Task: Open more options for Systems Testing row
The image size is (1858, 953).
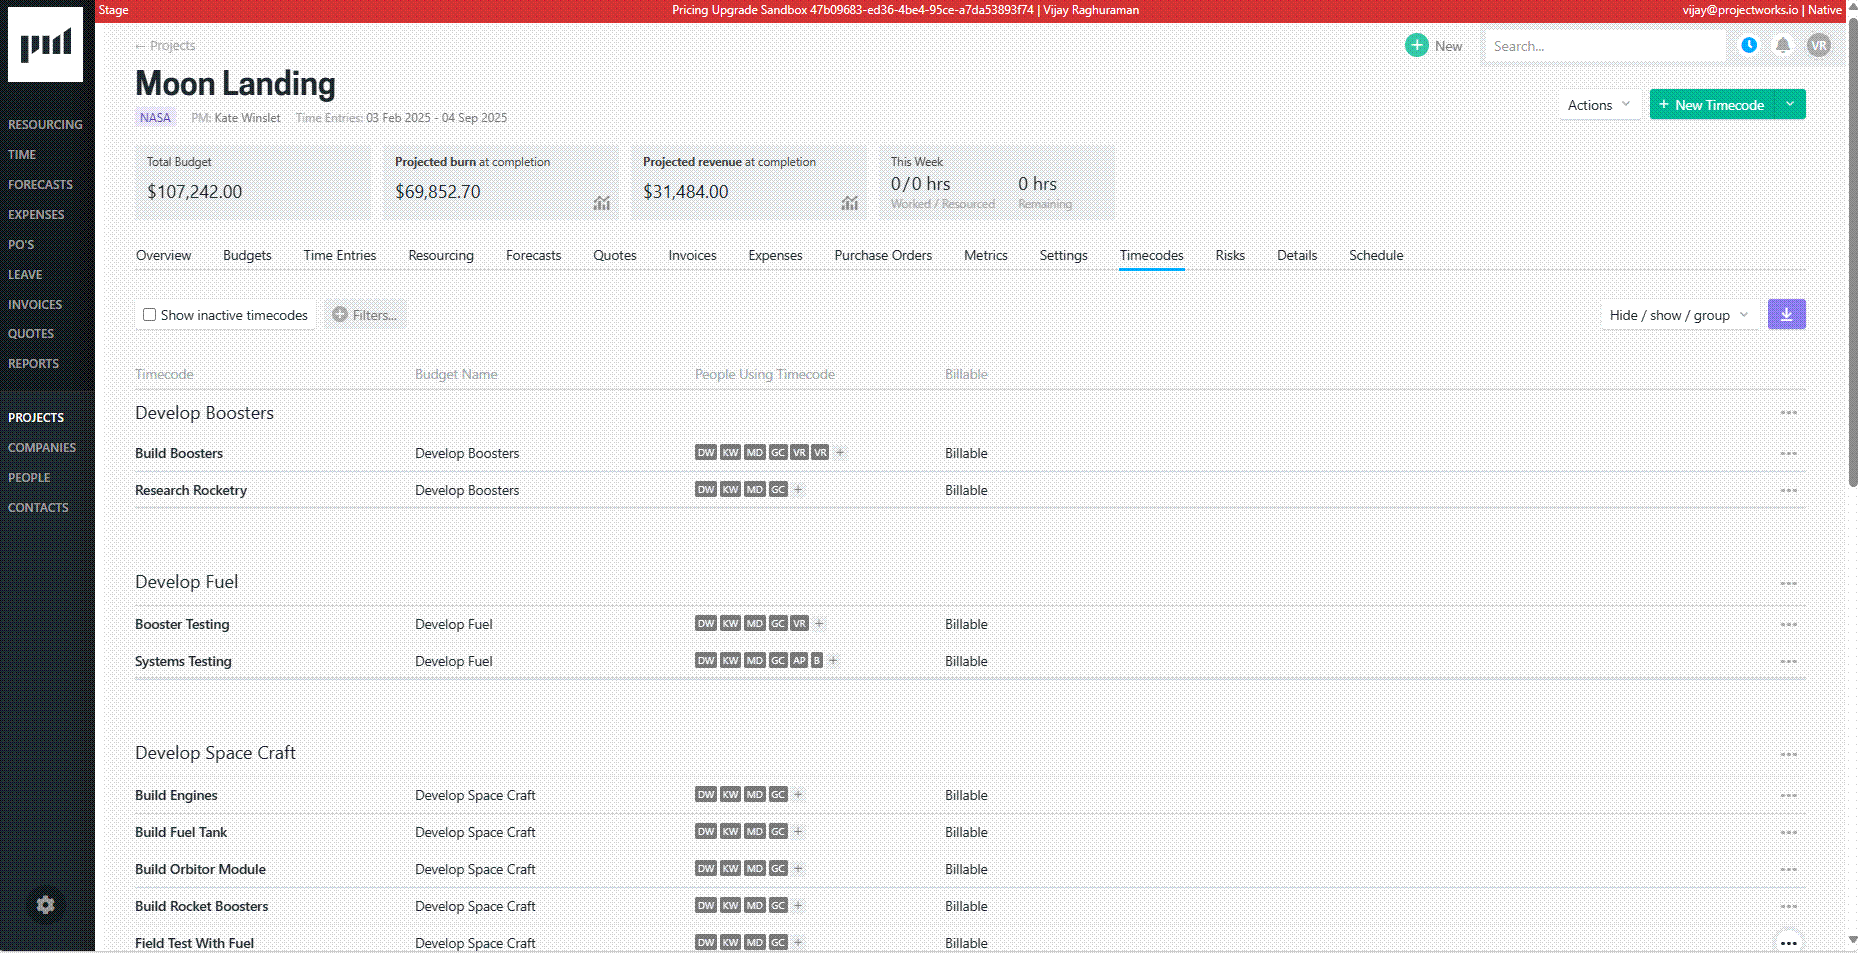Action: [x=1788, y=661]
